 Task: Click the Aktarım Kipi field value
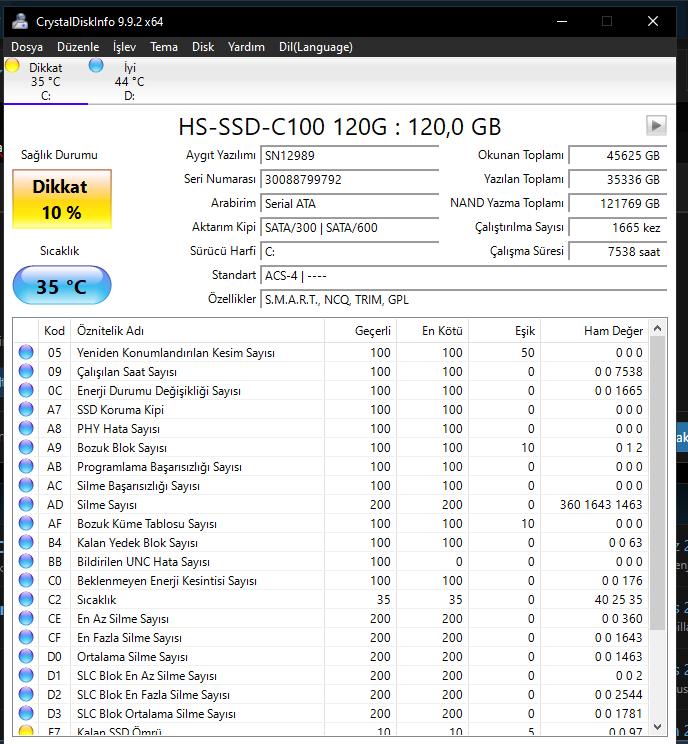click(x=350, y=228)
